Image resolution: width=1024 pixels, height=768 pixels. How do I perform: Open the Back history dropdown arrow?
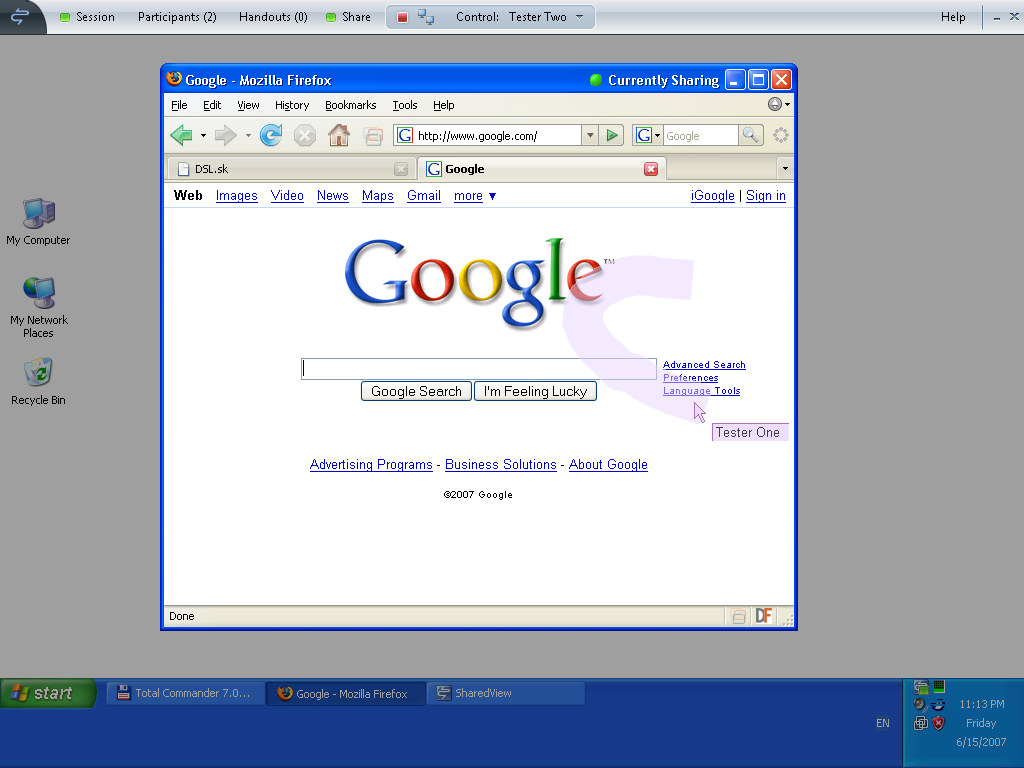pyautogui.click(x=203, y=136)
